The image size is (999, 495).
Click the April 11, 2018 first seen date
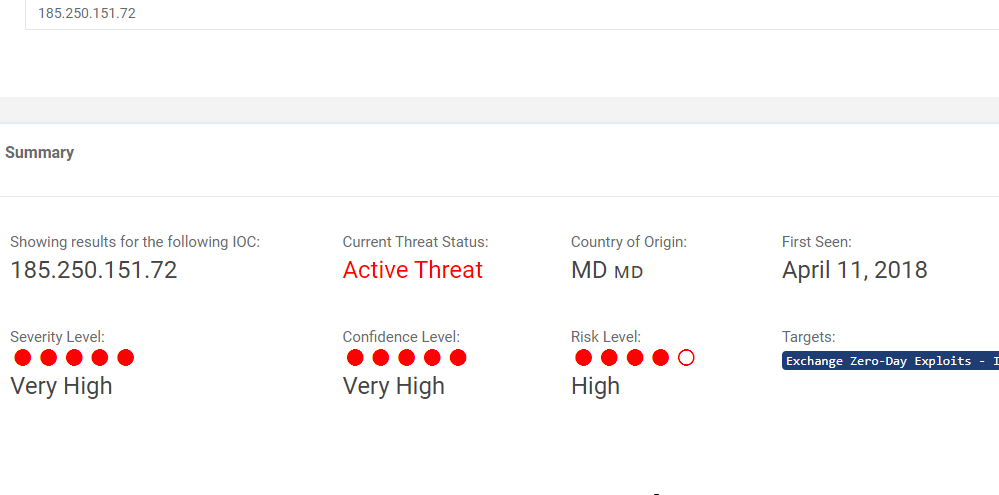[854, 270]
